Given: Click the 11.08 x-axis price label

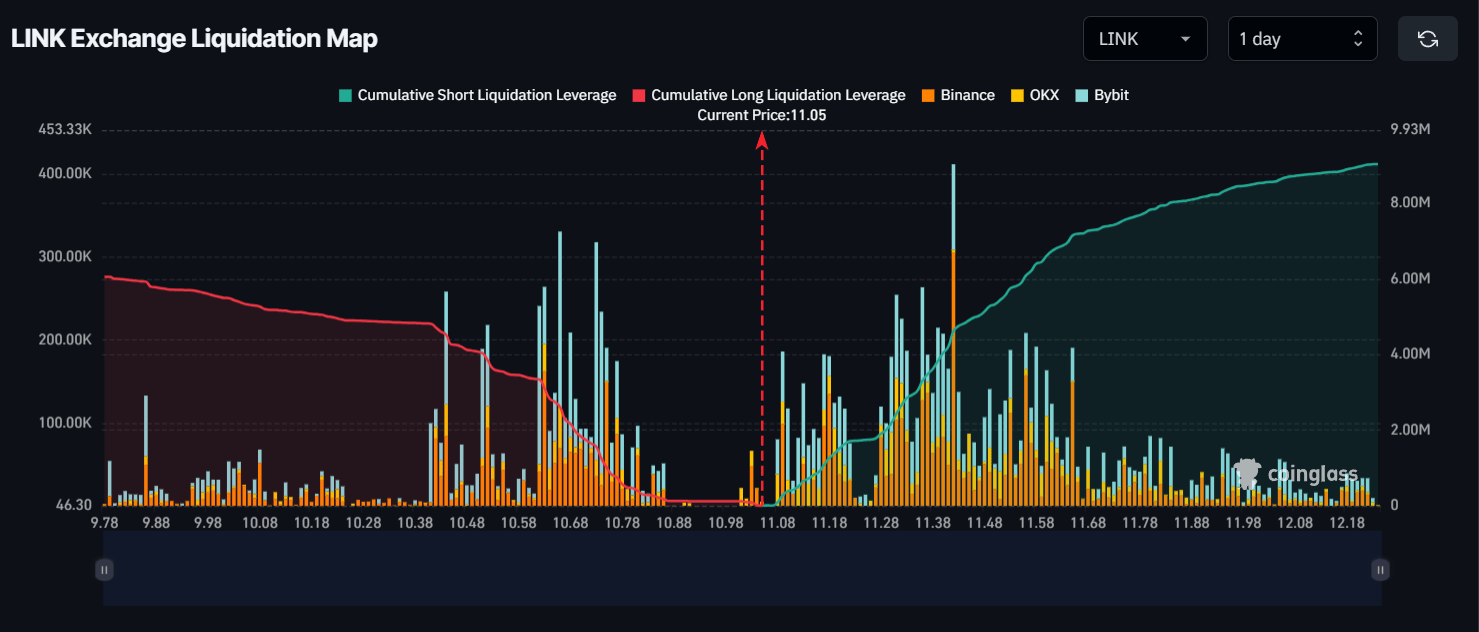Looking at the screenshot, I should [x=777, y=523].
